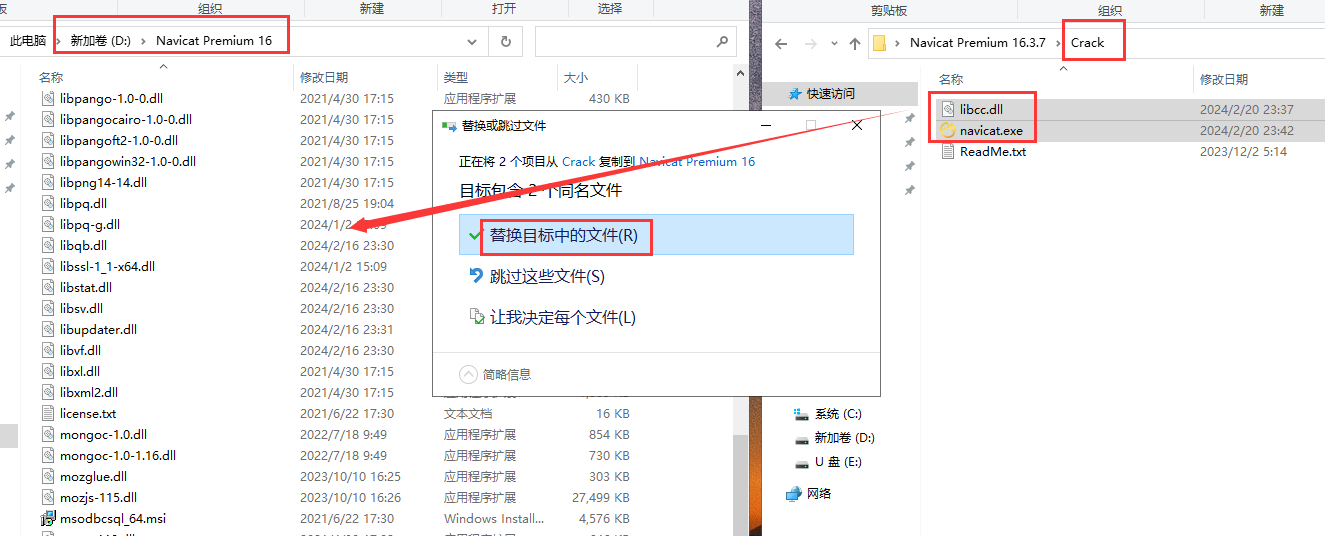This screenshot has width=1325, height=536.
Task: Click Crack breadcrumb in right window
Action: click(x=1087, y=43)
